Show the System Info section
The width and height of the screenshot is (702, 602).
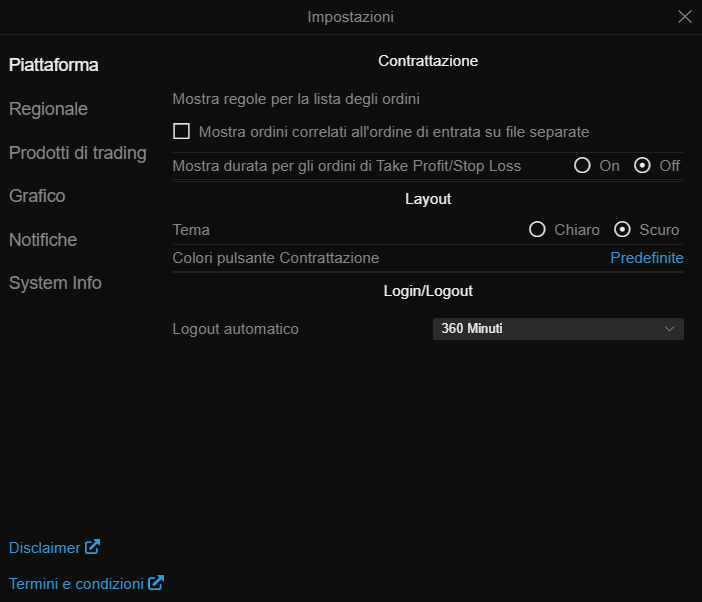[x=55, y=283]
